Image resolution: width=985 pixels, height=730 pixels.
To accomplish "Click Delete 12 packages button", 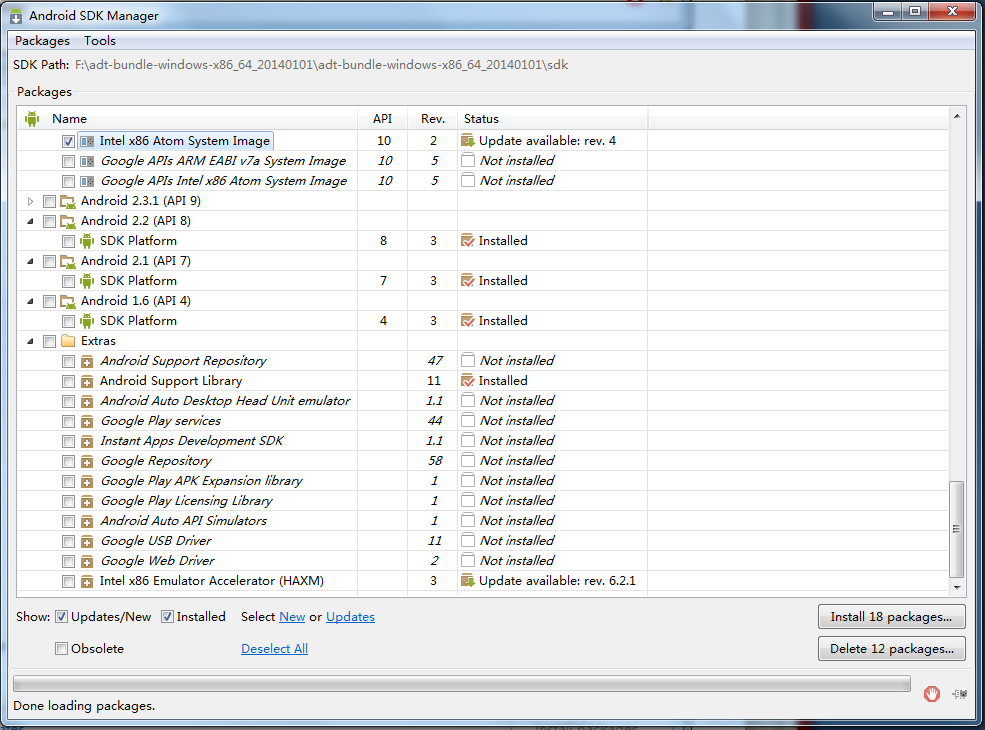I will [891, 649].
